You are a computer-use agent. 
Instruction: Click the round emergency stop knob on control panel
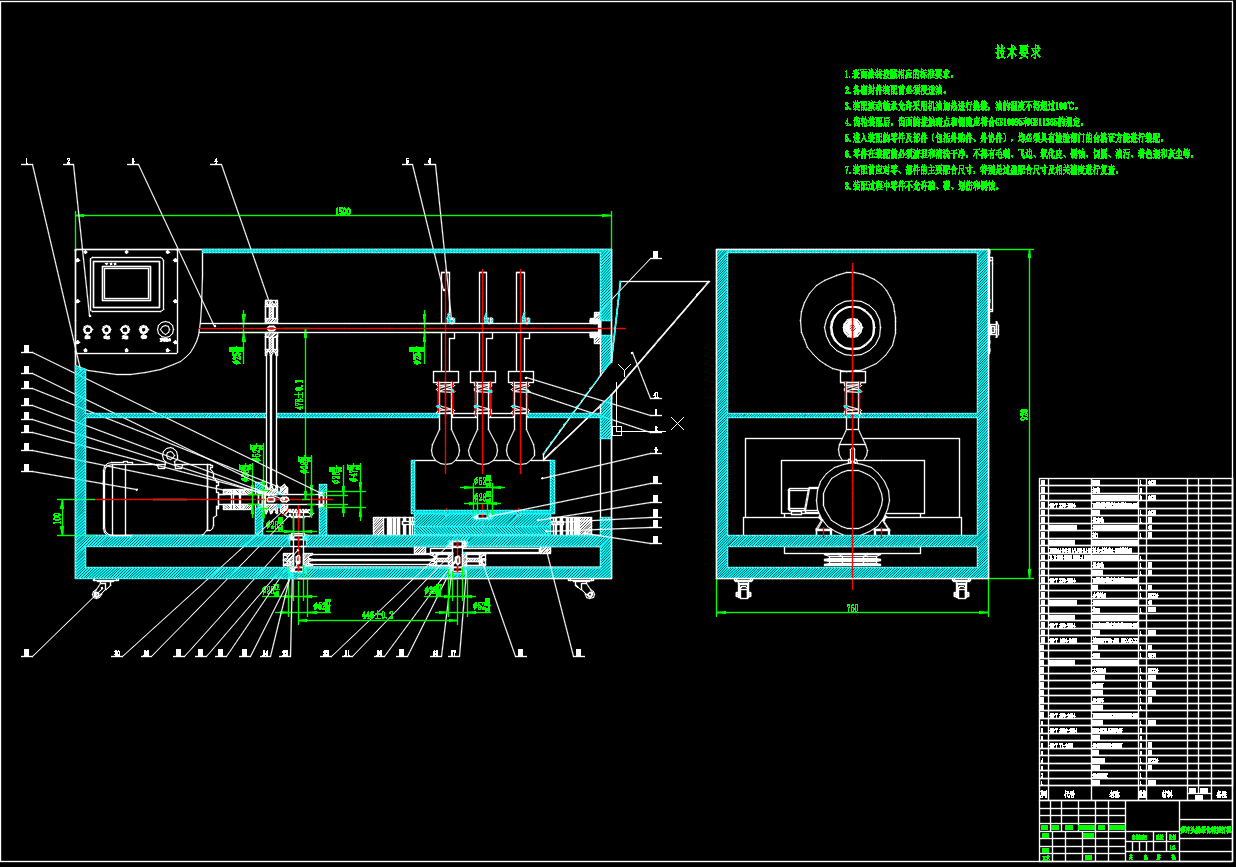pos(165,330)
